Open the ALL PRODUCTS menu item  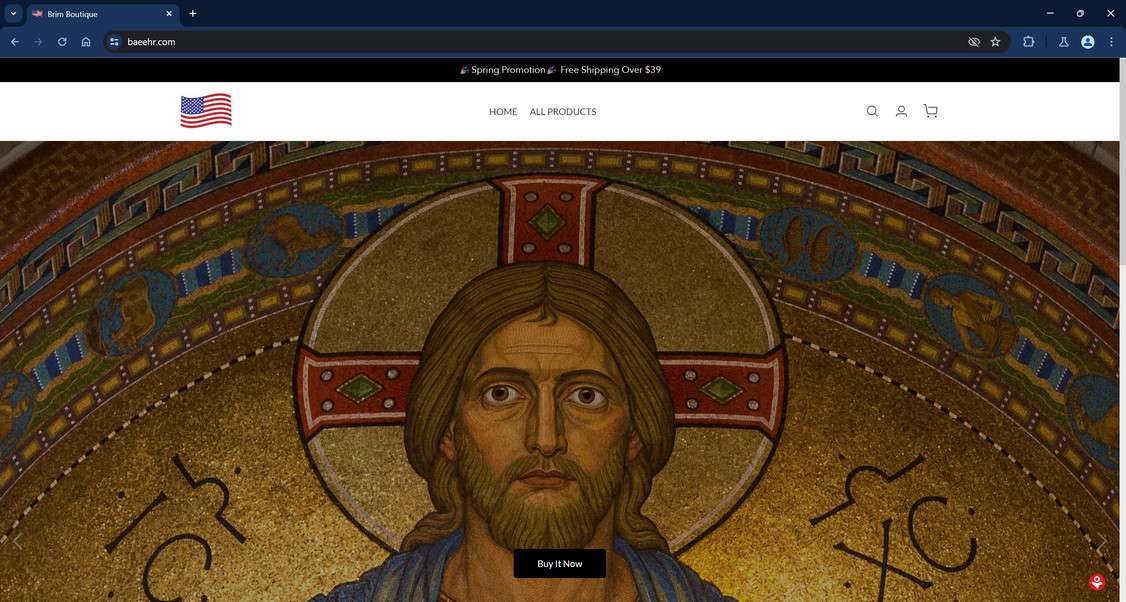[x=563, y=111]
